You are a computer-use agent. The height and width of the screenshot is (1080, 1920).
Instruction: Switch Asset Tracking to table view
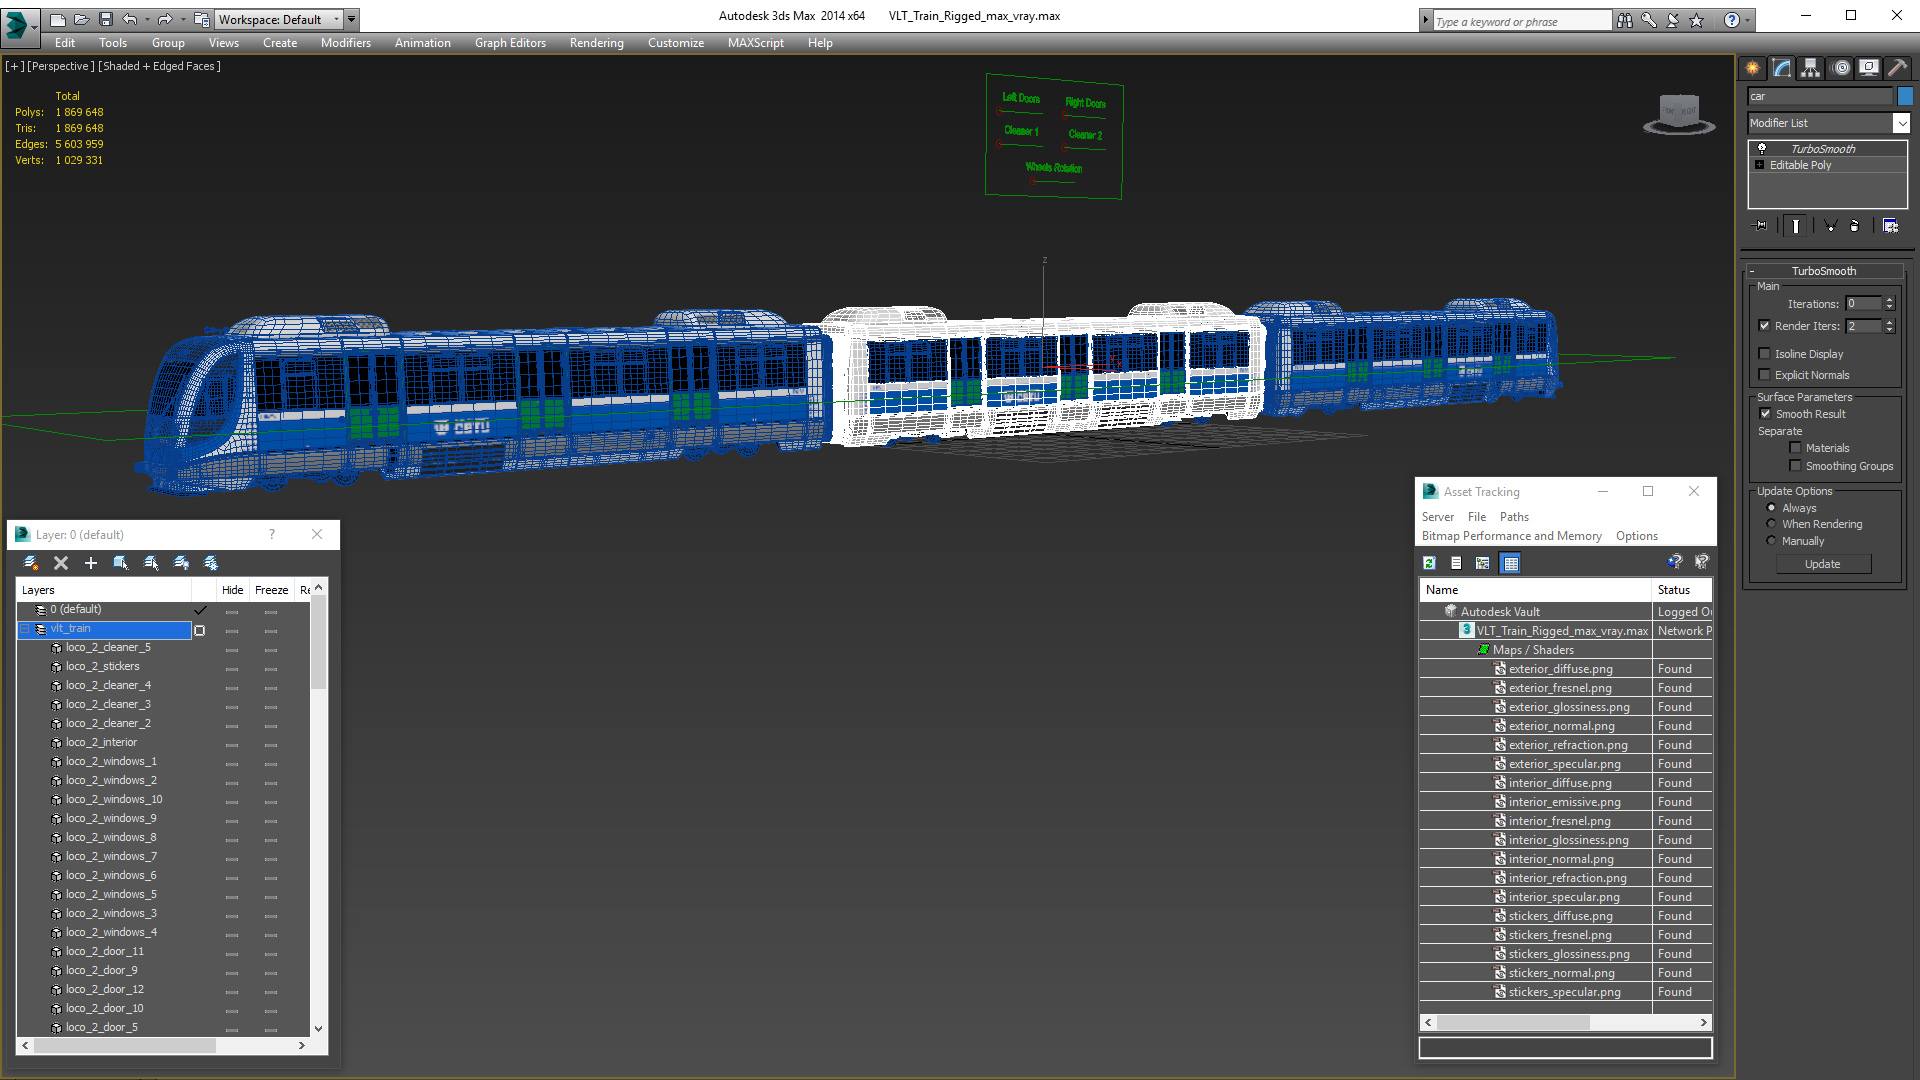click(1511, 563)
